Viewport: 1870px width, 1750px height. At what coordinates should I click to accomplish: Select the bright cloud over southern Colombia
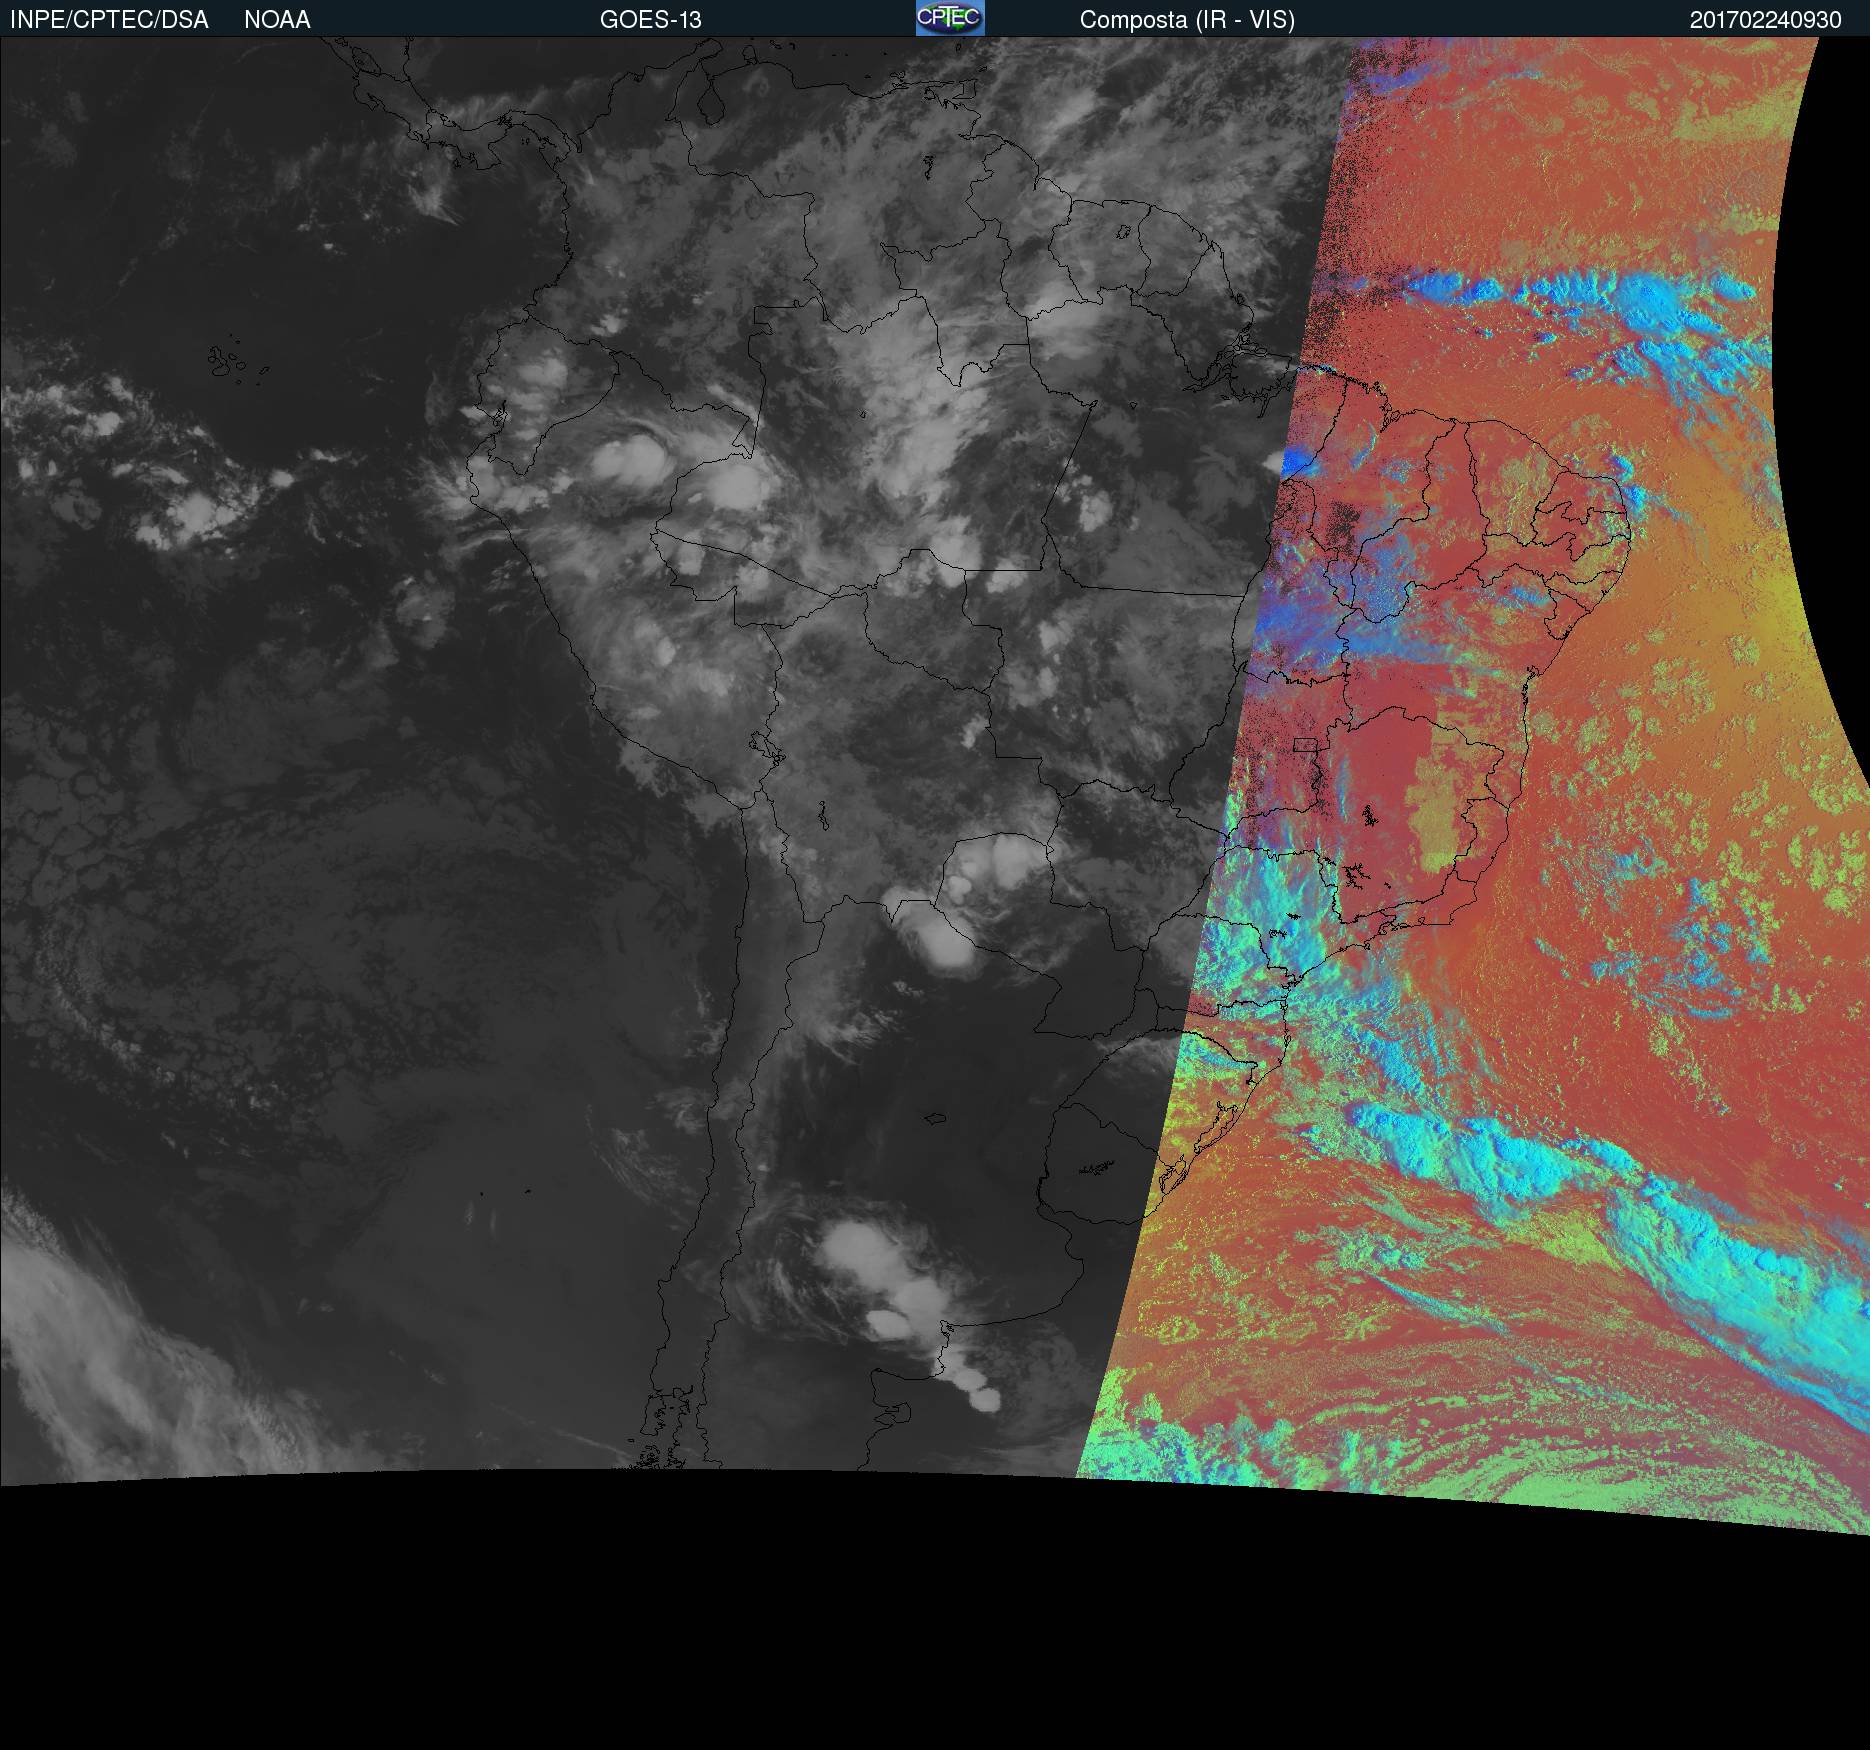(x=628, y=460)
